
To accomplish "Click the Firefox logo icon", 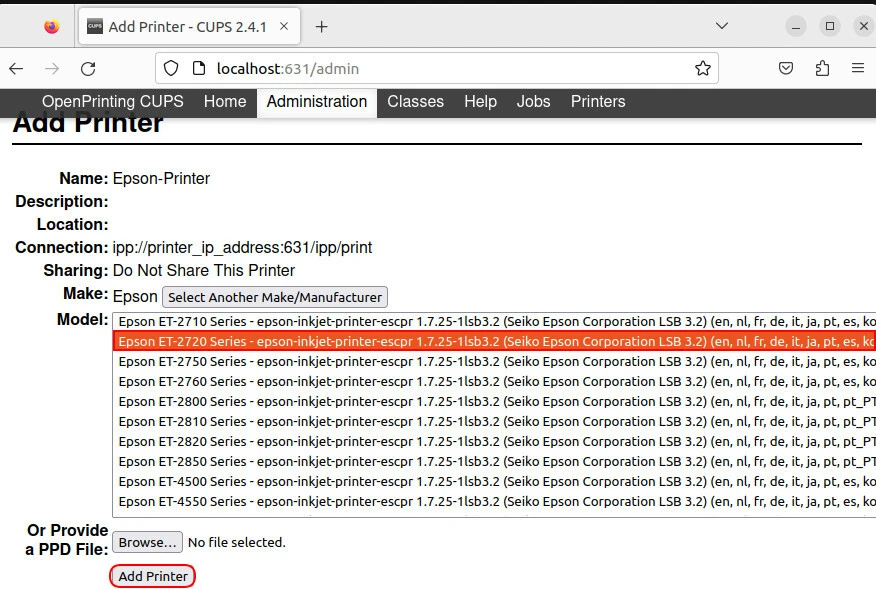I will tap(52, 27).
